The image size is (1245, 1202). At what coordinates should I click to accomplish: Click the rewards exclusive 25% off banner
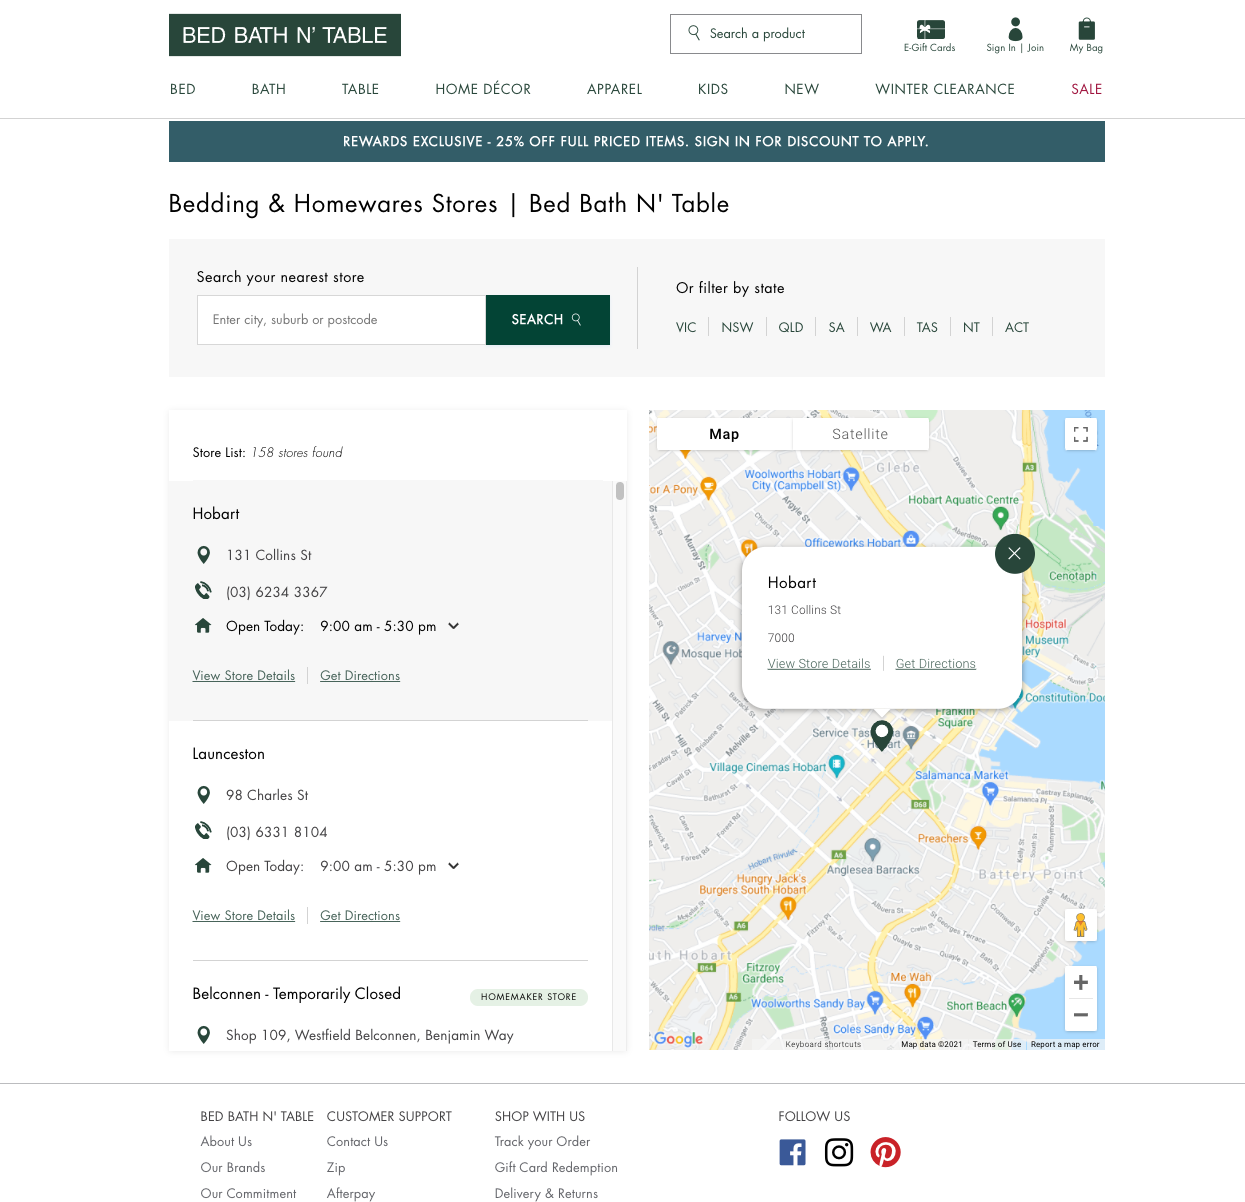point(637,142)
